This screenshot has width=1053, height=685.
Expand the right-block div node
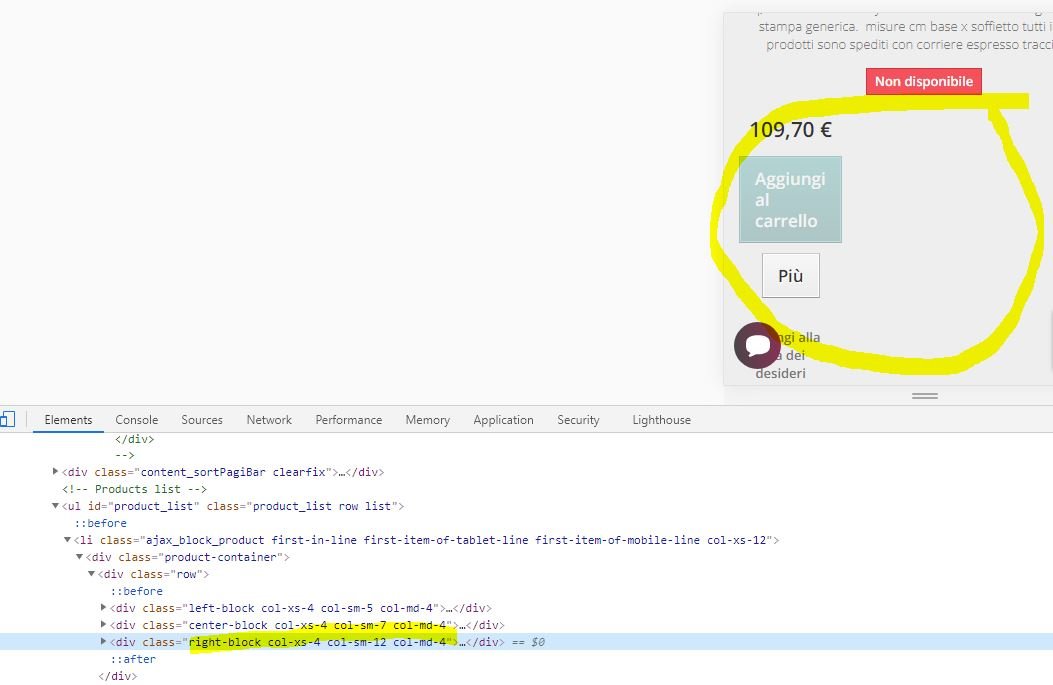tap(103, 641)
